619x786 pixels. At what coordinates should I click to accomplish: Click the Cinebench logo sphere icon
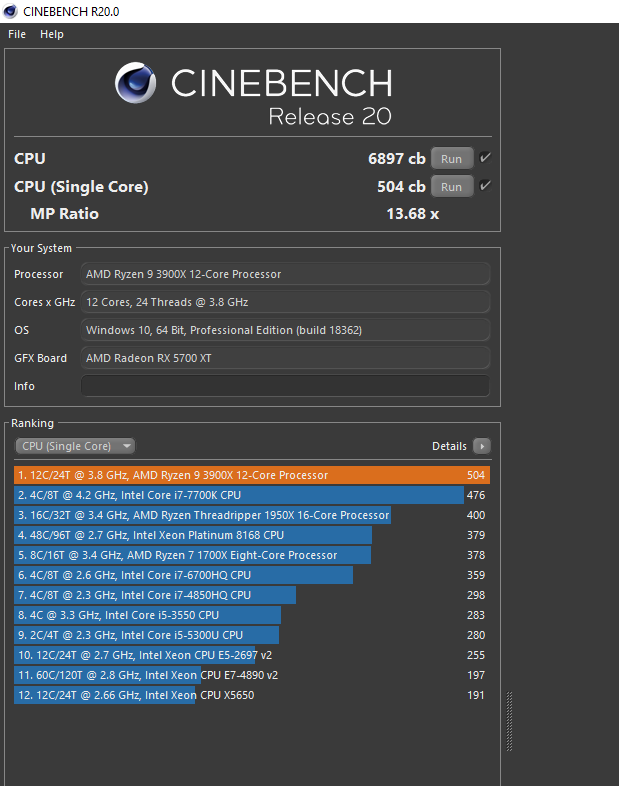135,83
